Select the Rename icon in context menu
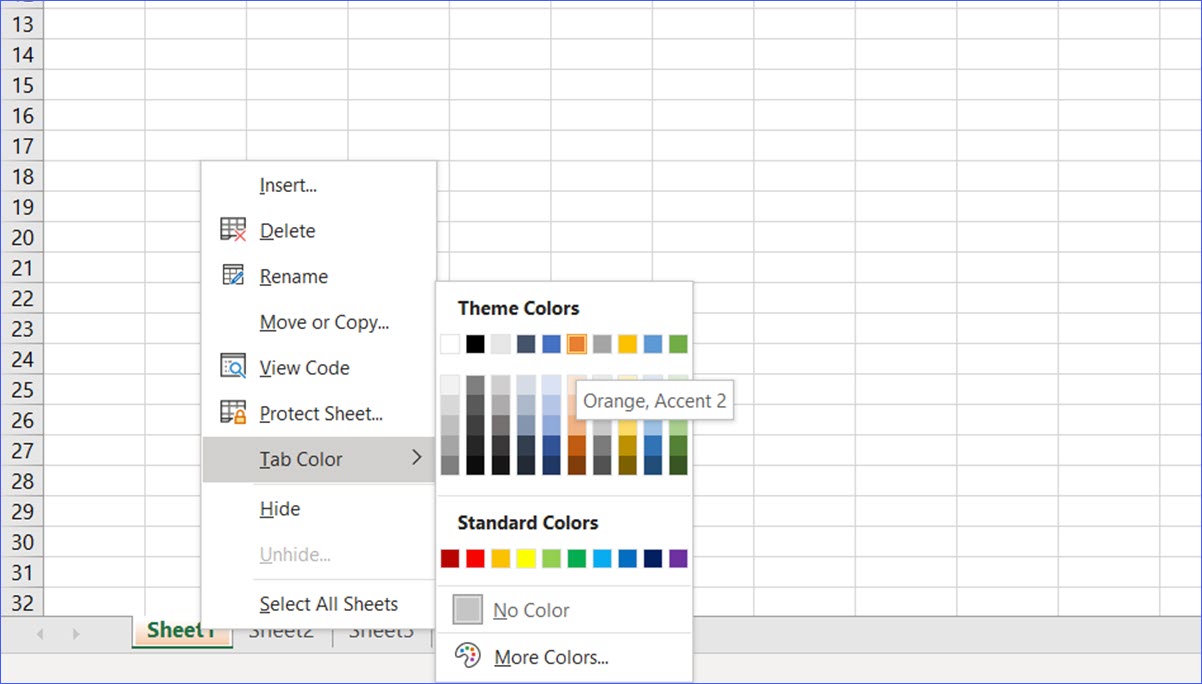Image resolution: width=1202 pixels, height=684 pixels. (232, 276)
